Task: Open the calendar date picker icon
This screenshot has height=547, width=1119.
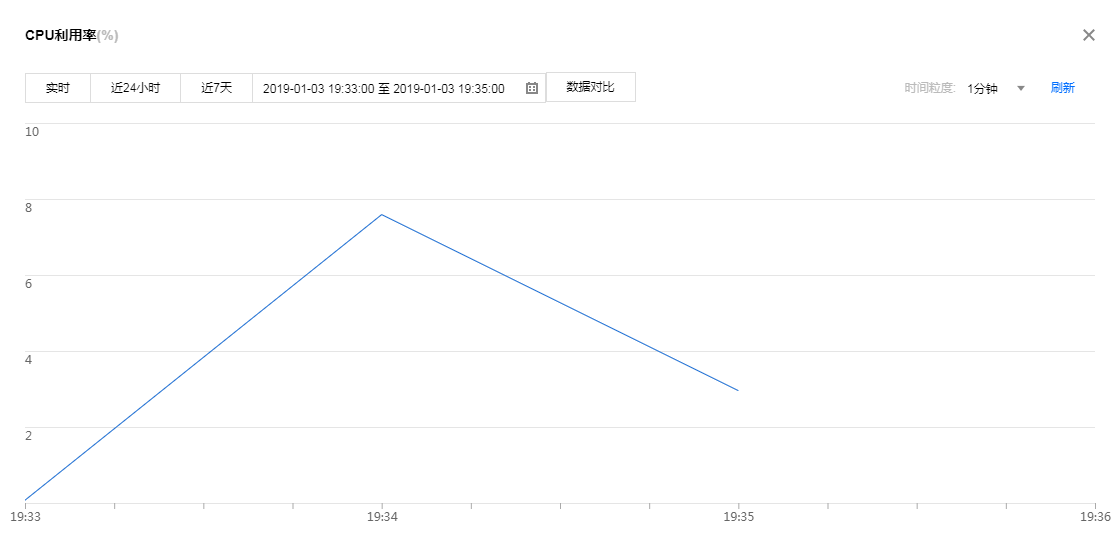Action: [532, 88]
